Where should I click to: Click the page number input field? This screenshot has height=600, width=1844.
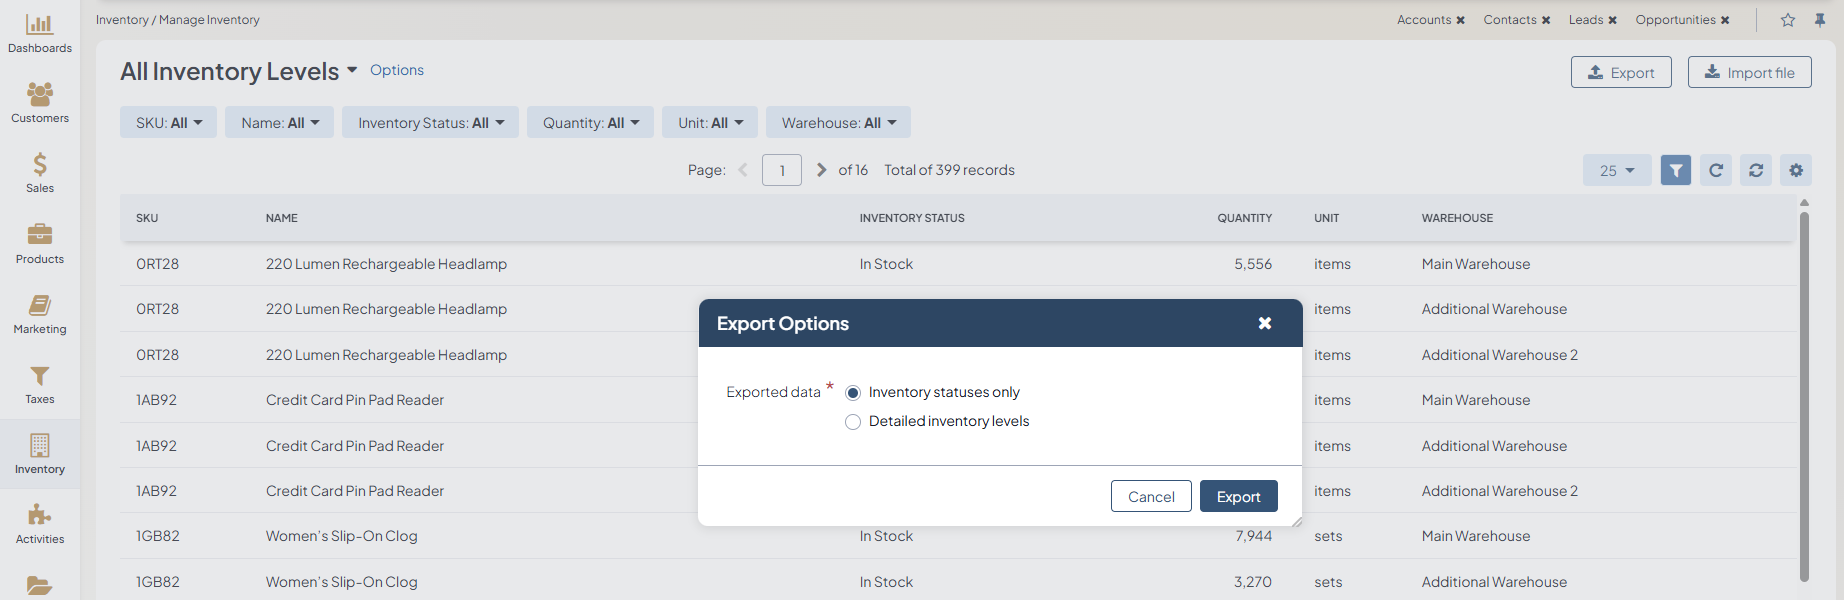pyautogui.click(x=781, y=170)
